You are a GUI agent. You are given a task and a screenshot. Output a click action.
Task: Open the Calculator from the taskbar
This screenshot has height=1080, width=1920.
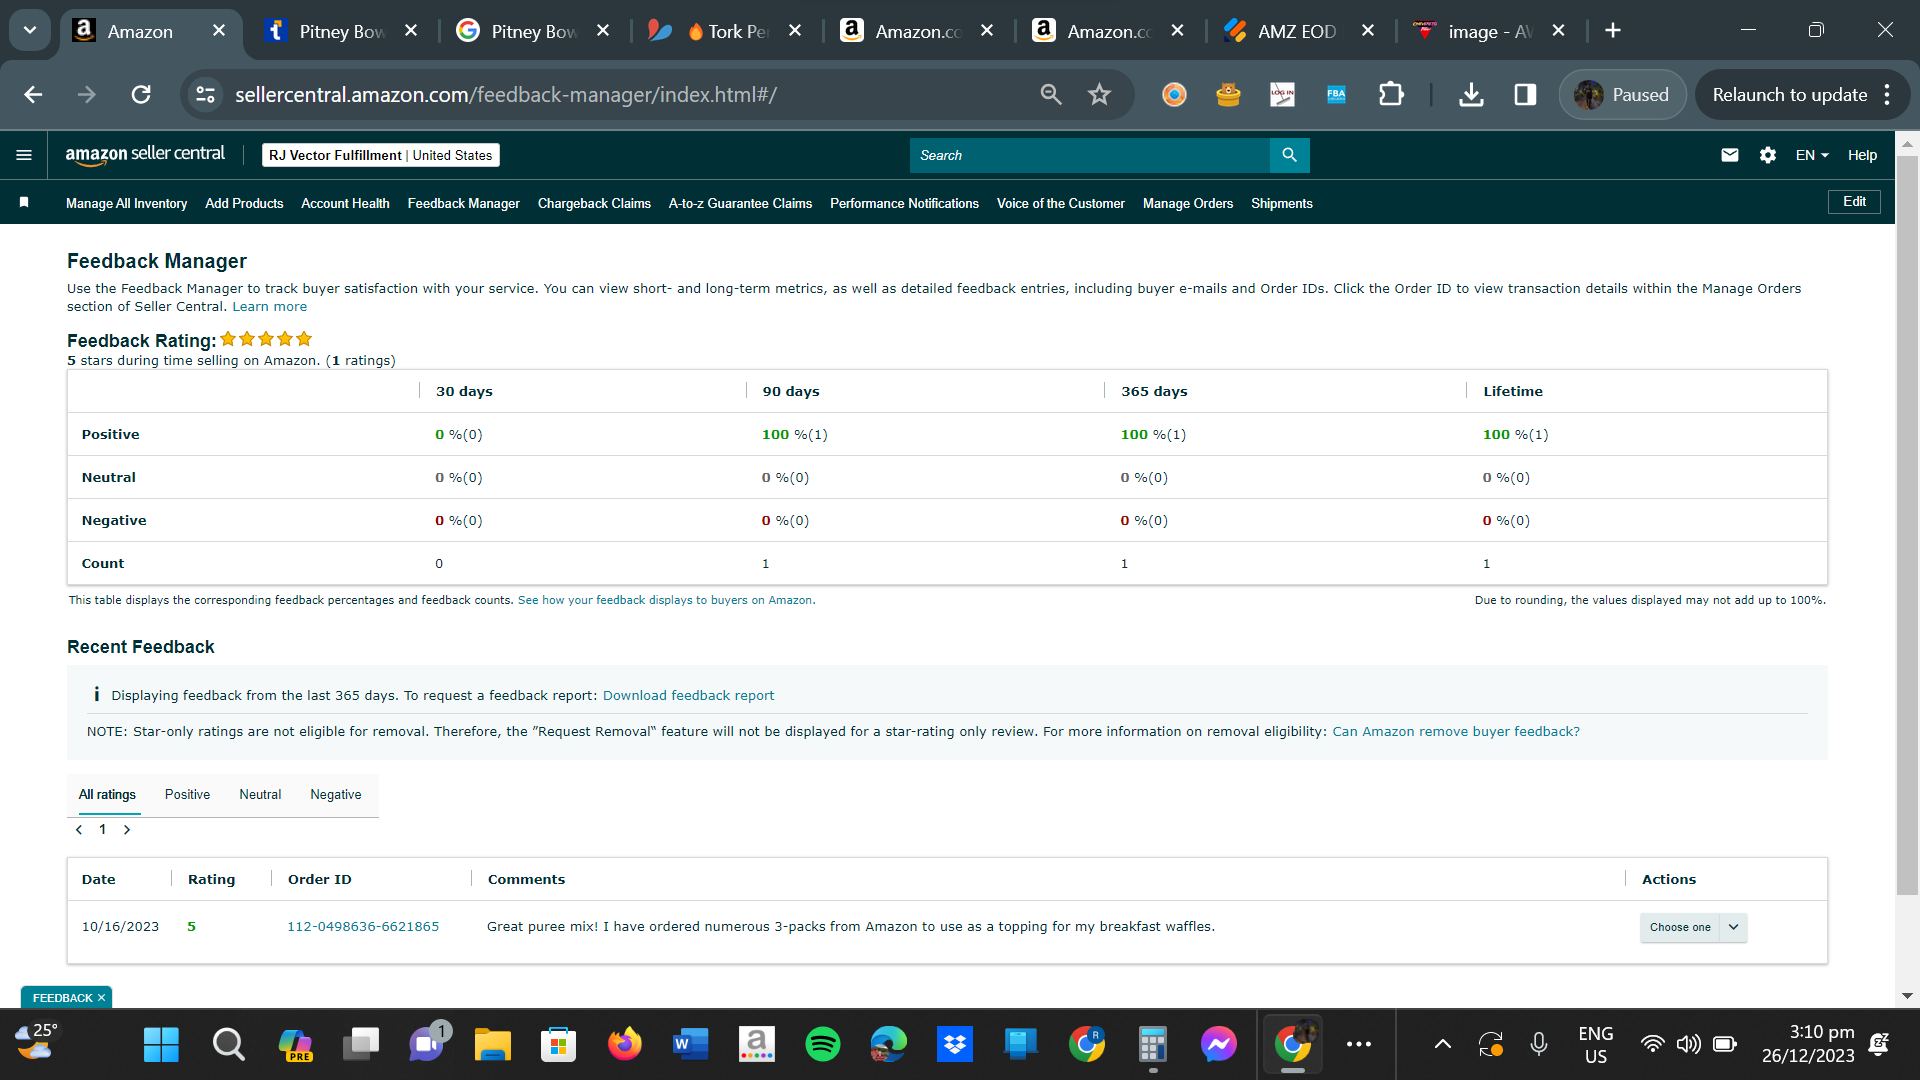[x=1153, y=1044]
